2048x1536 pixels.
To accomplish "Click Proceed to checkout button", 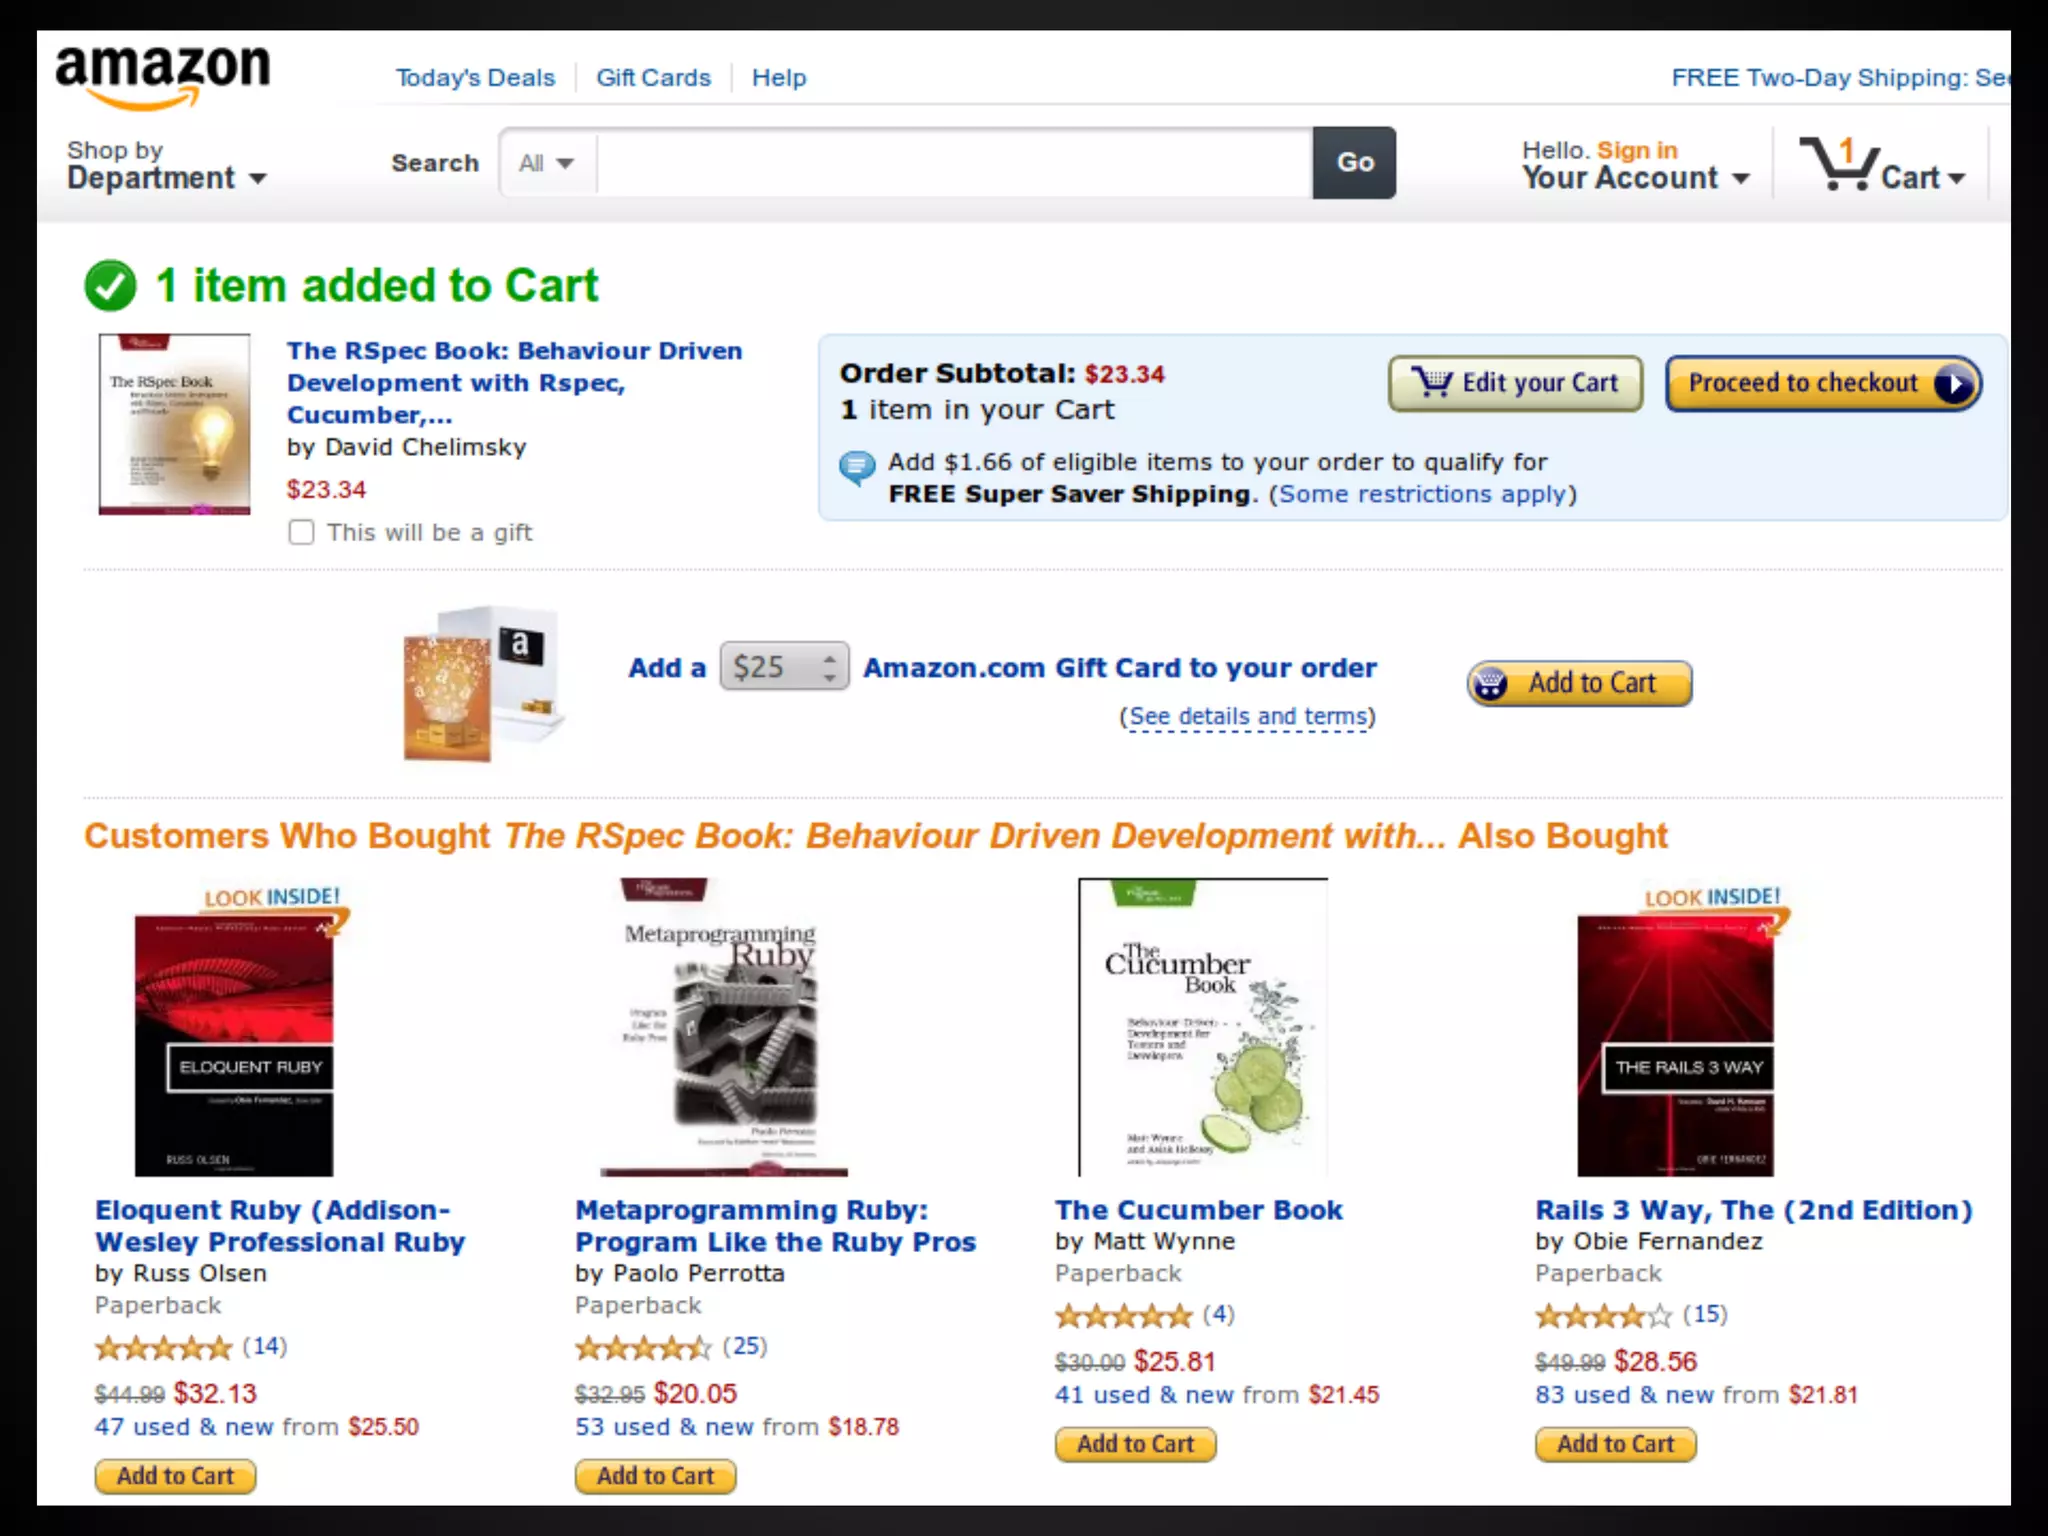I will (1823, 383).
